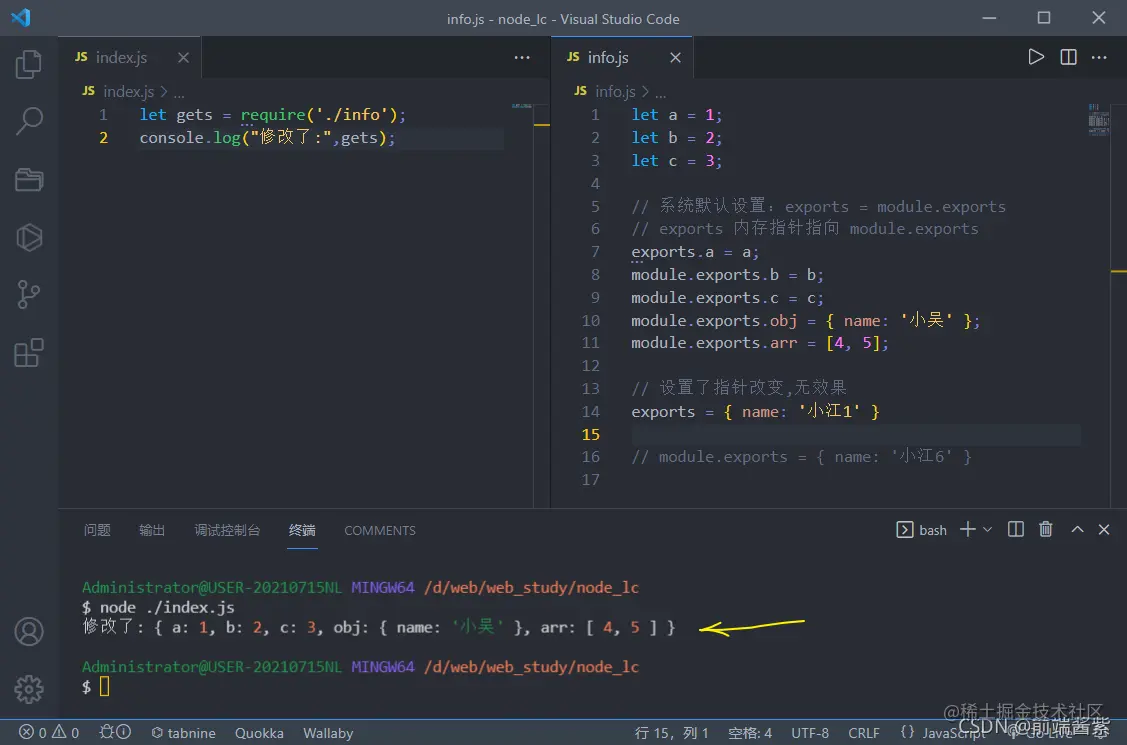Screen dimensions: 1127x745
Task: Run code with the play icon
Action: point(1036,57)
